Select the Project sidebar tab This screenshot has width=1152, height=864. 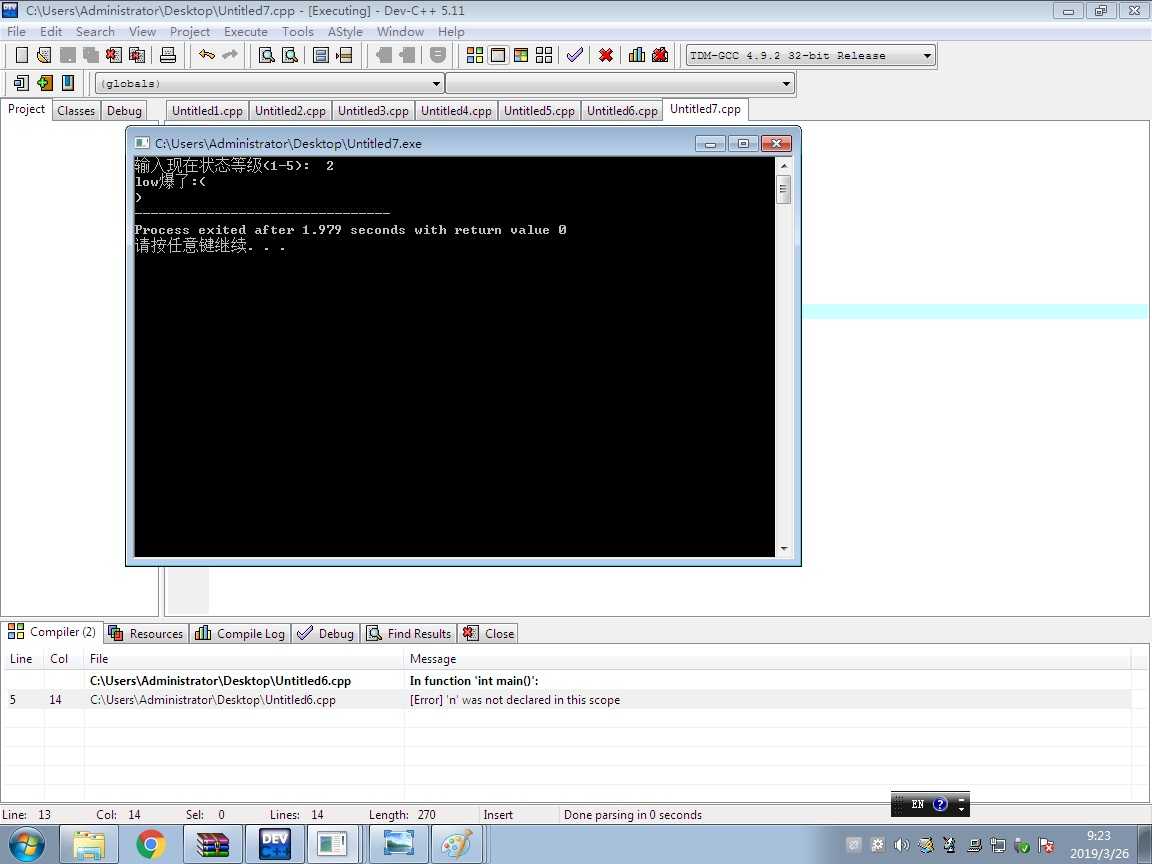tap(26, 109)
